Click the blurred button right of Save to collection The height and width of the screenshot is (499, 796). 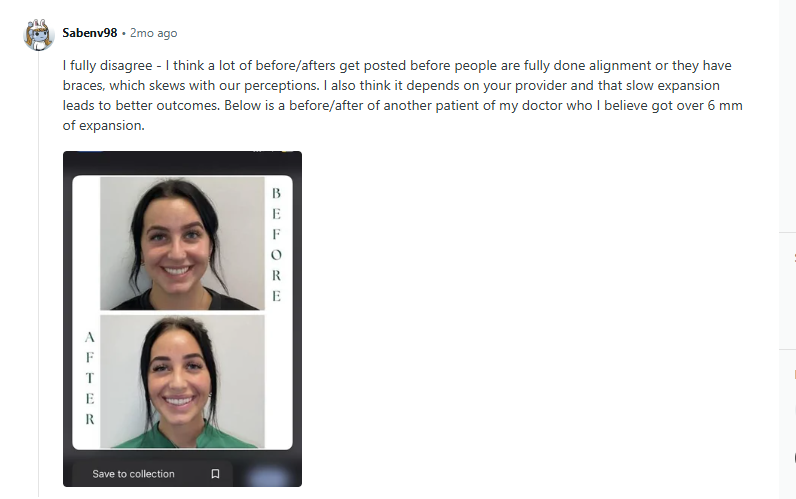[268, 476]
